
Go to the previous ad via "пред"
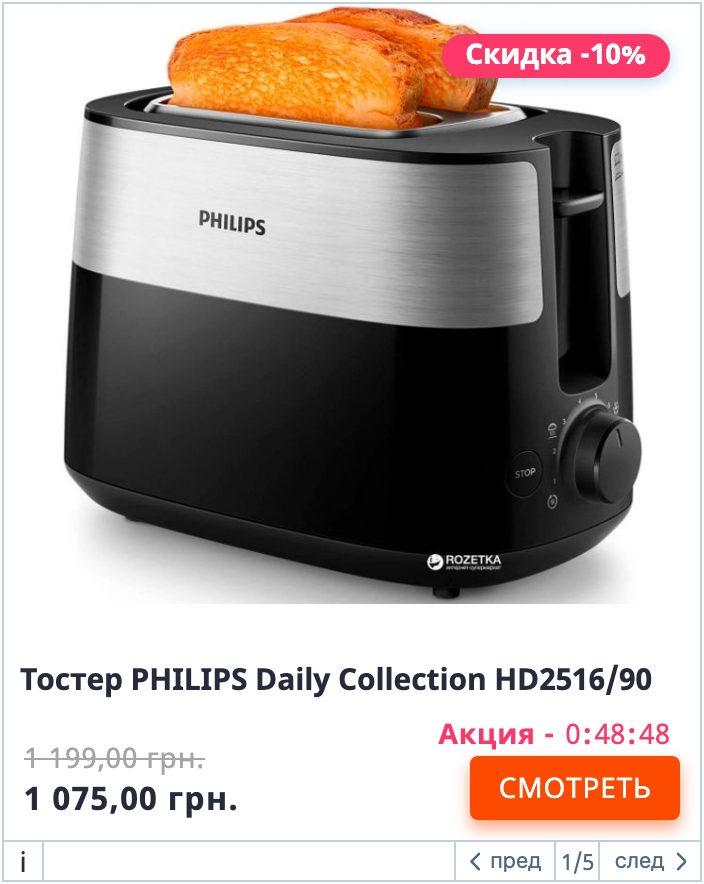click(505, 861)
